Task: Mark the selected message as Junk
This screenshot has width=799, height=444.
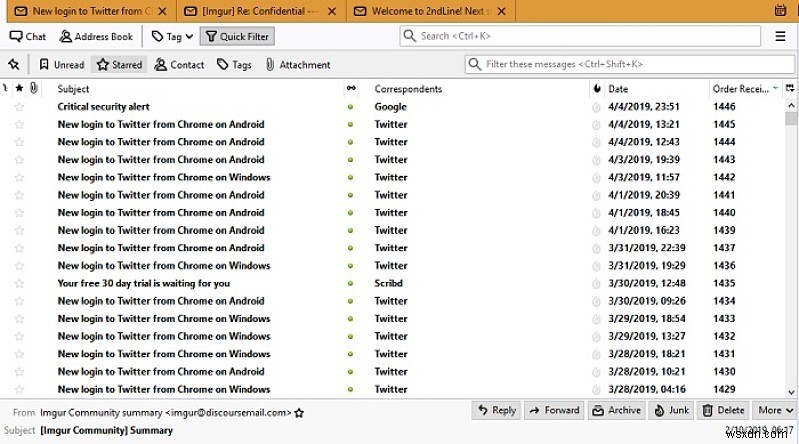Action: 672,410
